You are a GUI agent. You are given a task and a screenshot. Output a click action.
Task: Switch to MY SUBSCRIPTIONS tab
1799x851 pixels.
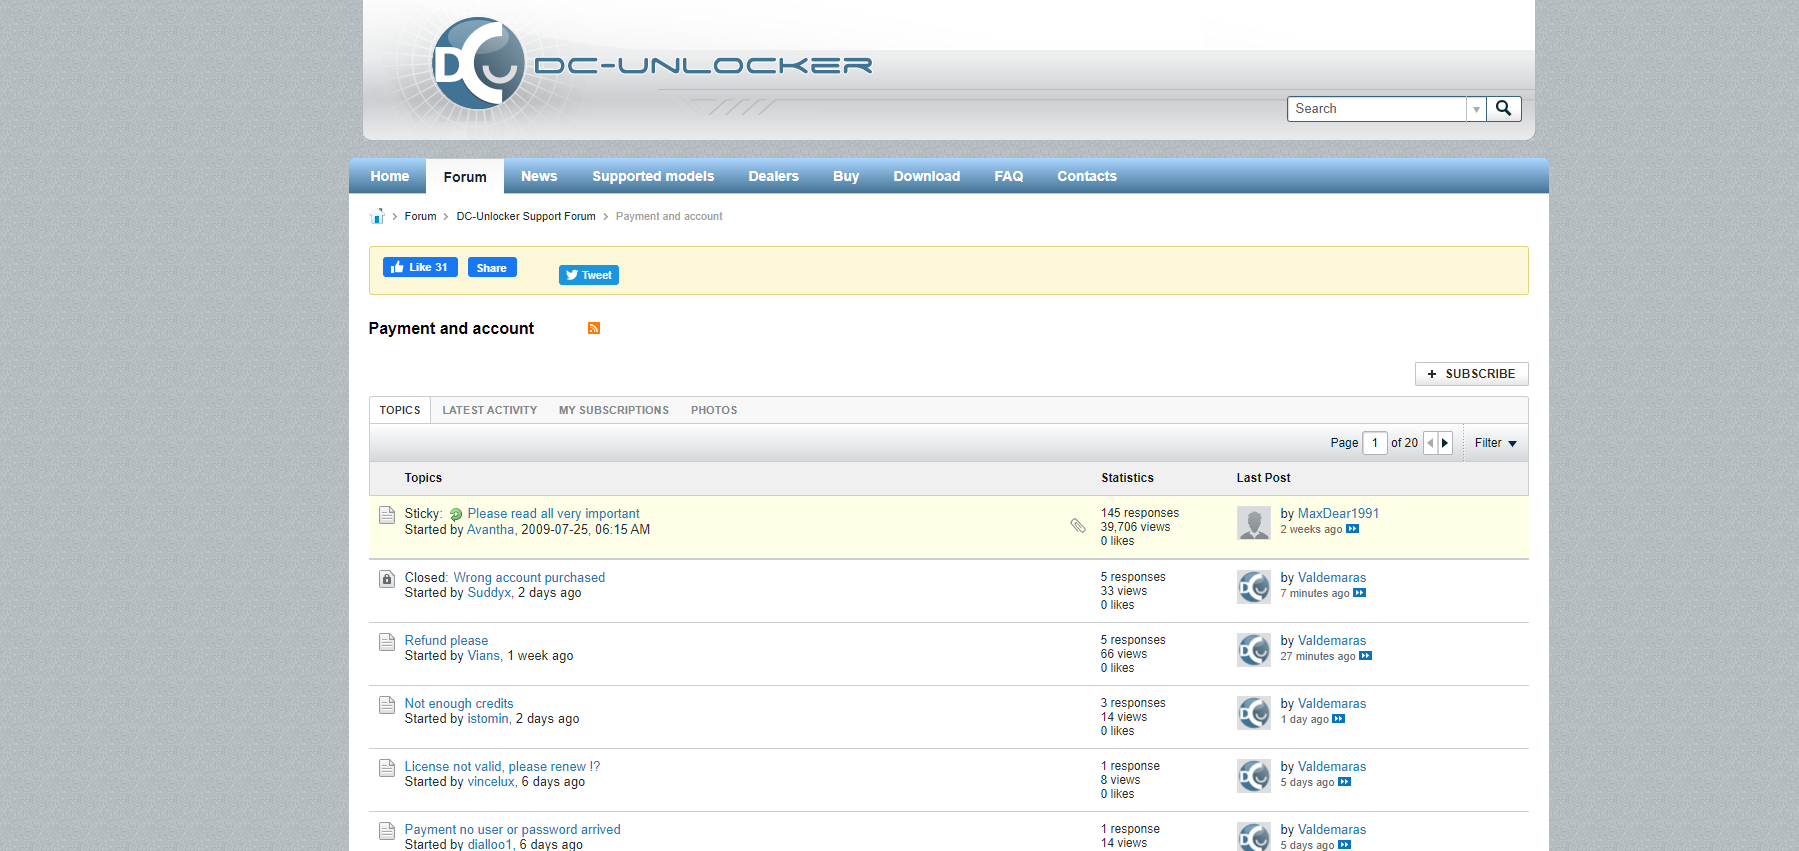point(614,410)
